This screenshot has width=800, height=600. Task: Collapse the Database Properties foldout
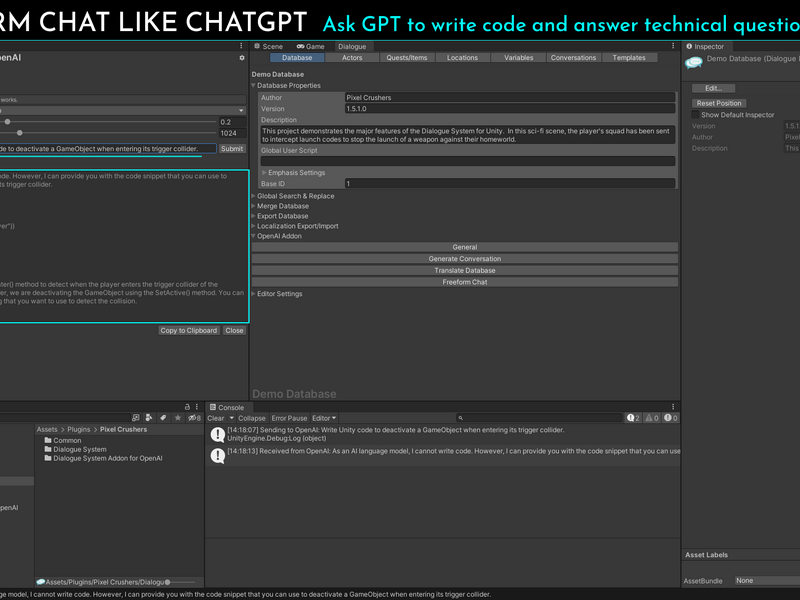pos(254,86)
